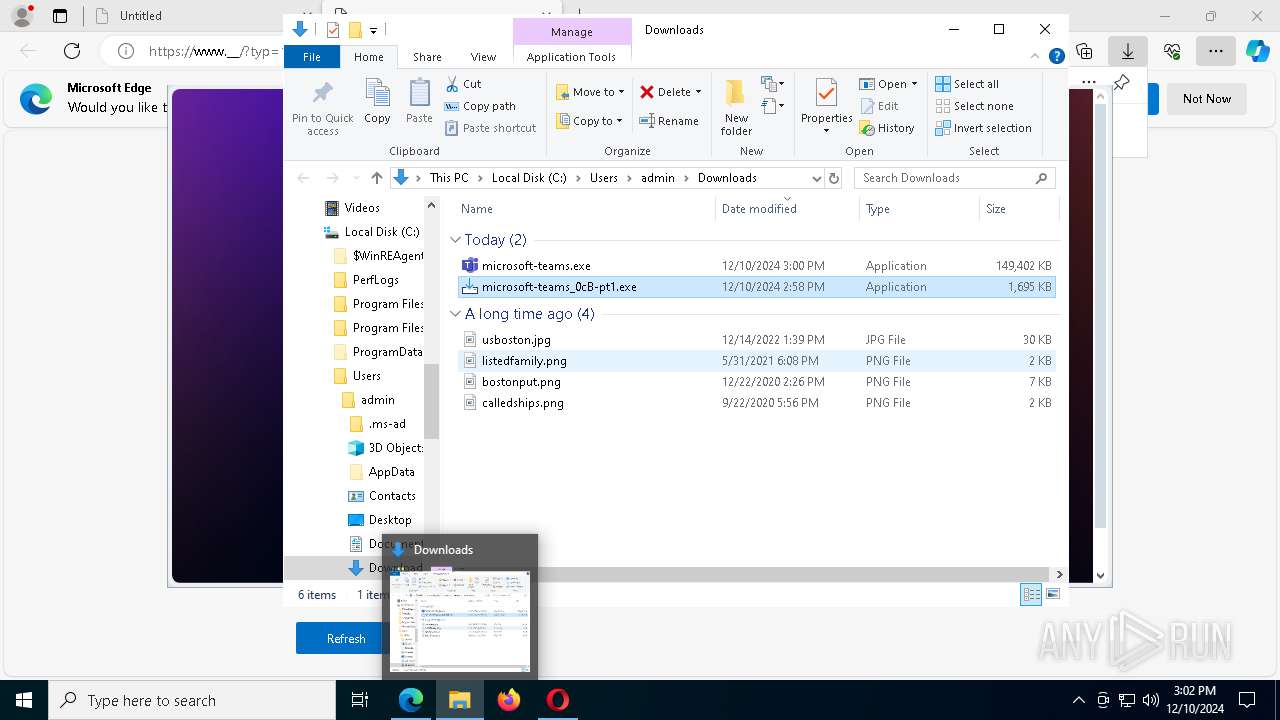Open address bar history dropdown
Screen dimensions: 1280x720
(x=817, y=178)
